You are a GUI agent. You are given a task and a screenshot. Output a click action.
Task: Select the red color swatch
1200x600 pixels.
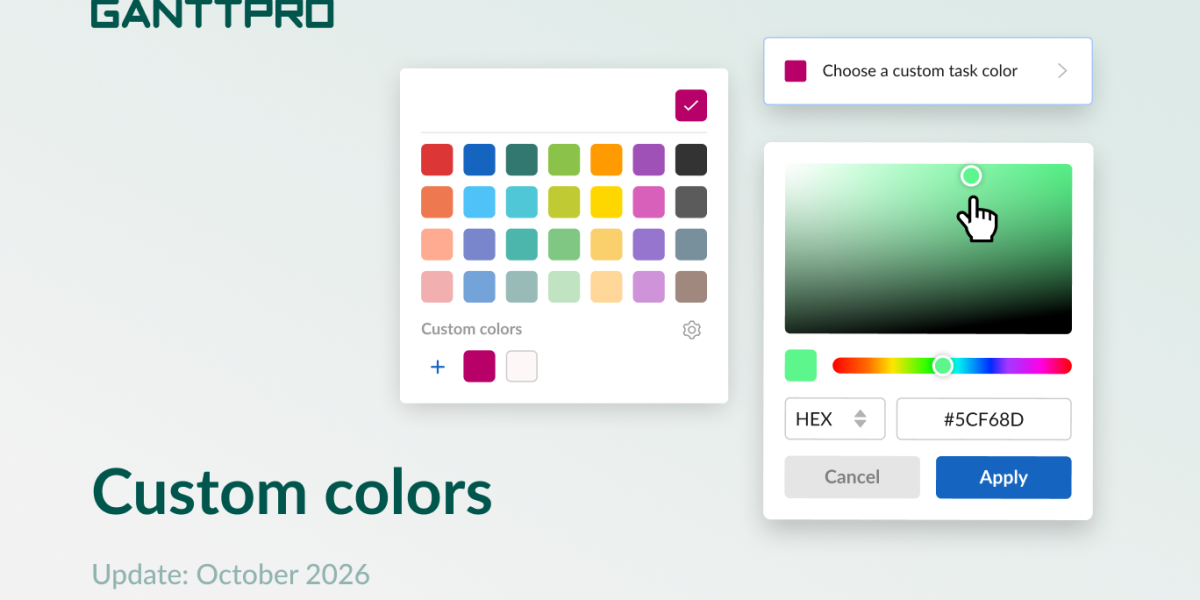[437, 160]
